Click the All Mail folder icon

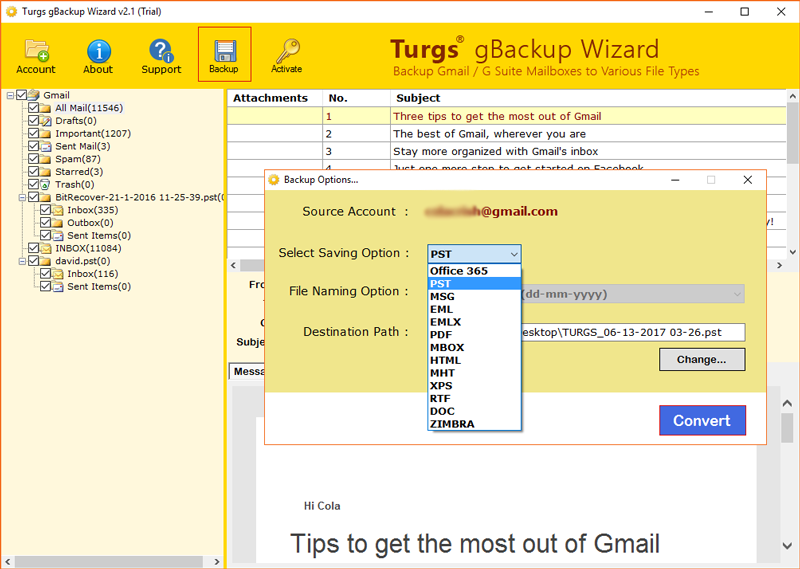(45, 108)
